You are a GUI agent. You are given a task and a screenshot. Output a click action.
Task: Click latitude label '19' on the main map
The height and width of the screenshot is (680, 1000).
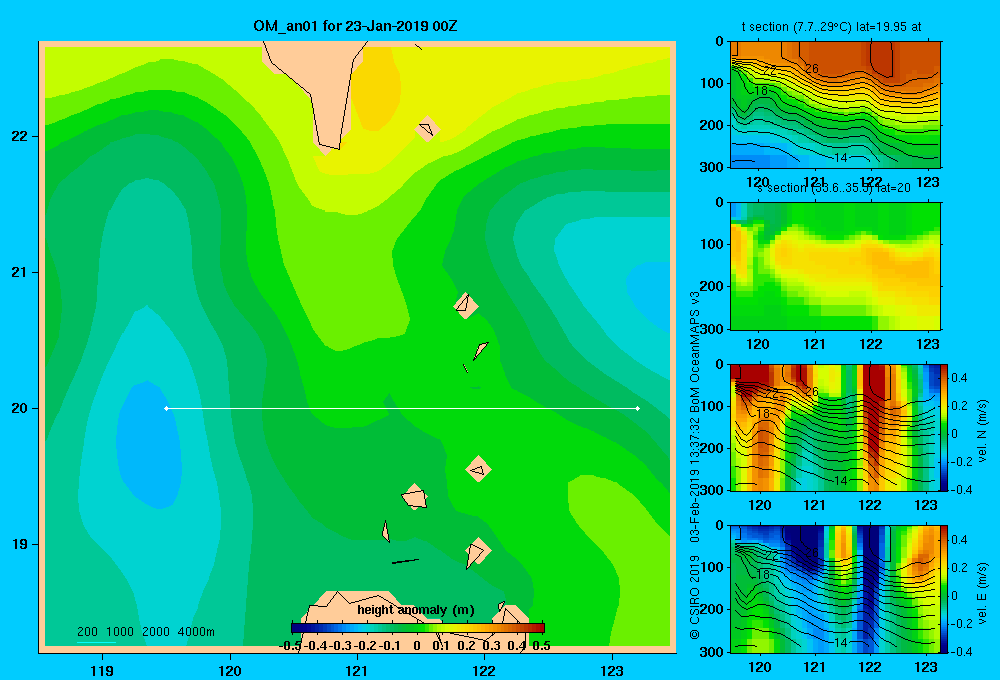pos(20,544)
